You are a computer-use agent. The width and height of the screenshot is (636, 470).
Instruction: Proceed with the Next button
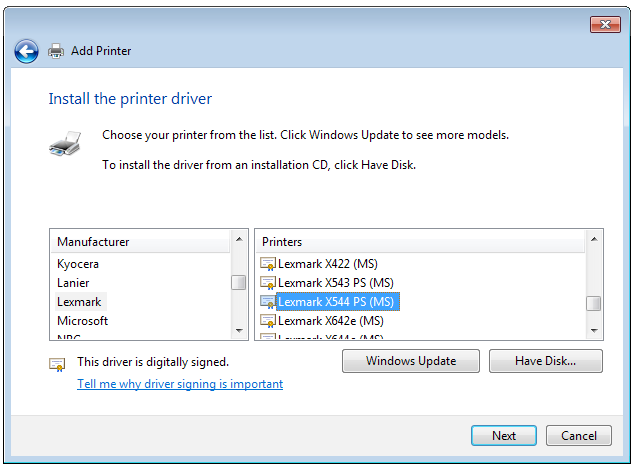504,436
